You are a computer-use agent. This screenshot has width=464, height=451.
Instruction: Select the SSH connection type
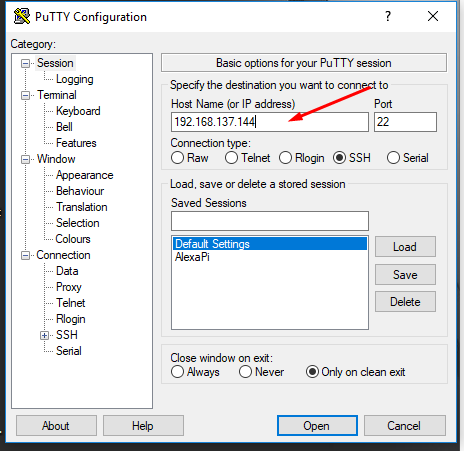point(339,158)
